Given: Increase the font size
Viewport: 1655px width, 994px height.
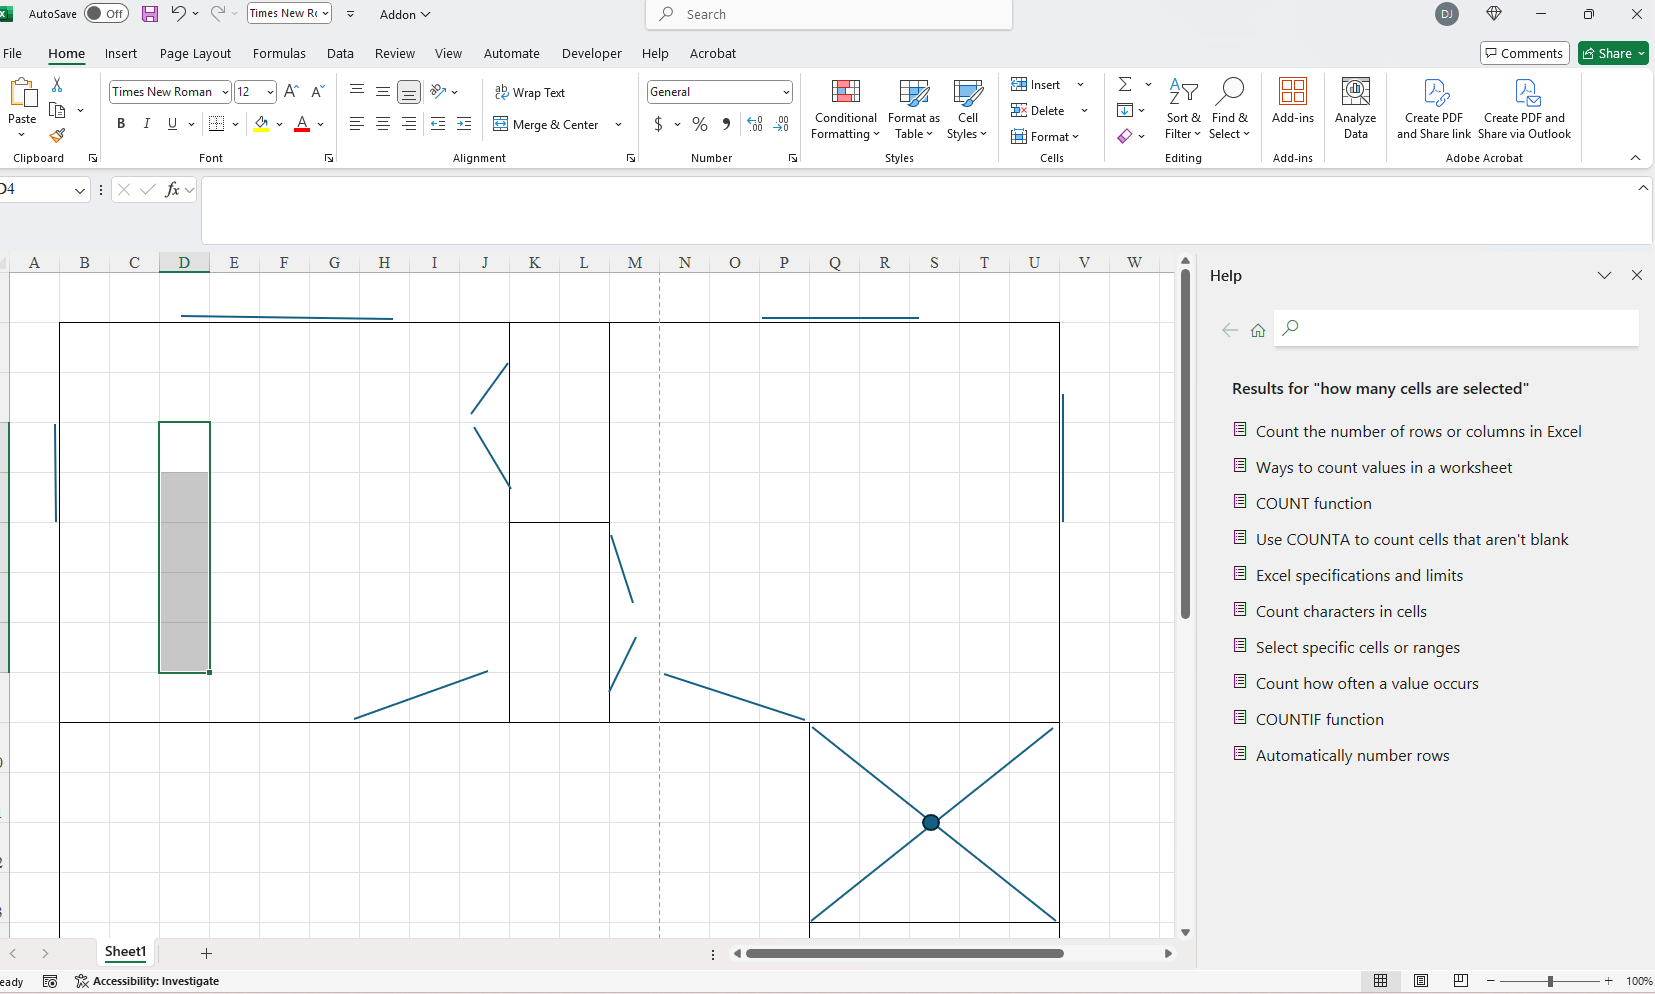Looking at the screenshot, I should click(x=291, y=92).
